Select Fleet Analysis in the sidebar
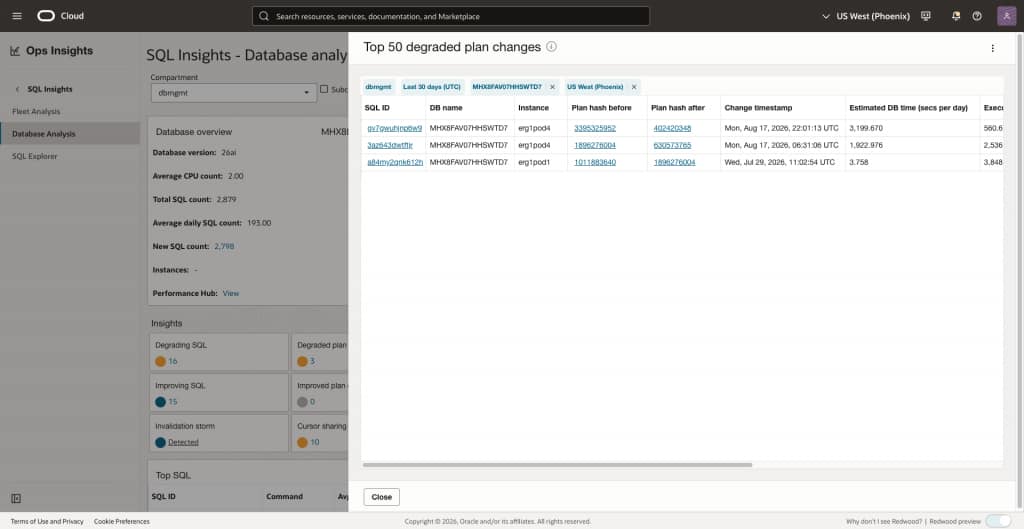Screen dimensions: 1024x529 point(36,112)
